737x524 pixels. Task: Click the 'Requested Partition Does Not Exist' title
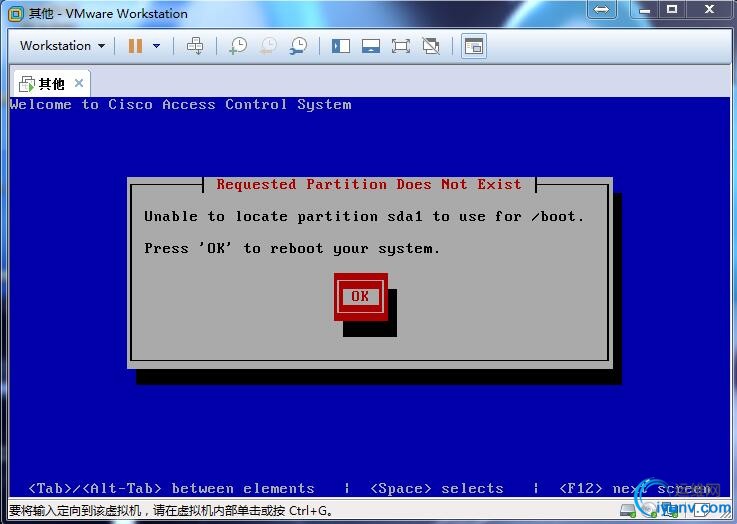(x=369, y=184)
